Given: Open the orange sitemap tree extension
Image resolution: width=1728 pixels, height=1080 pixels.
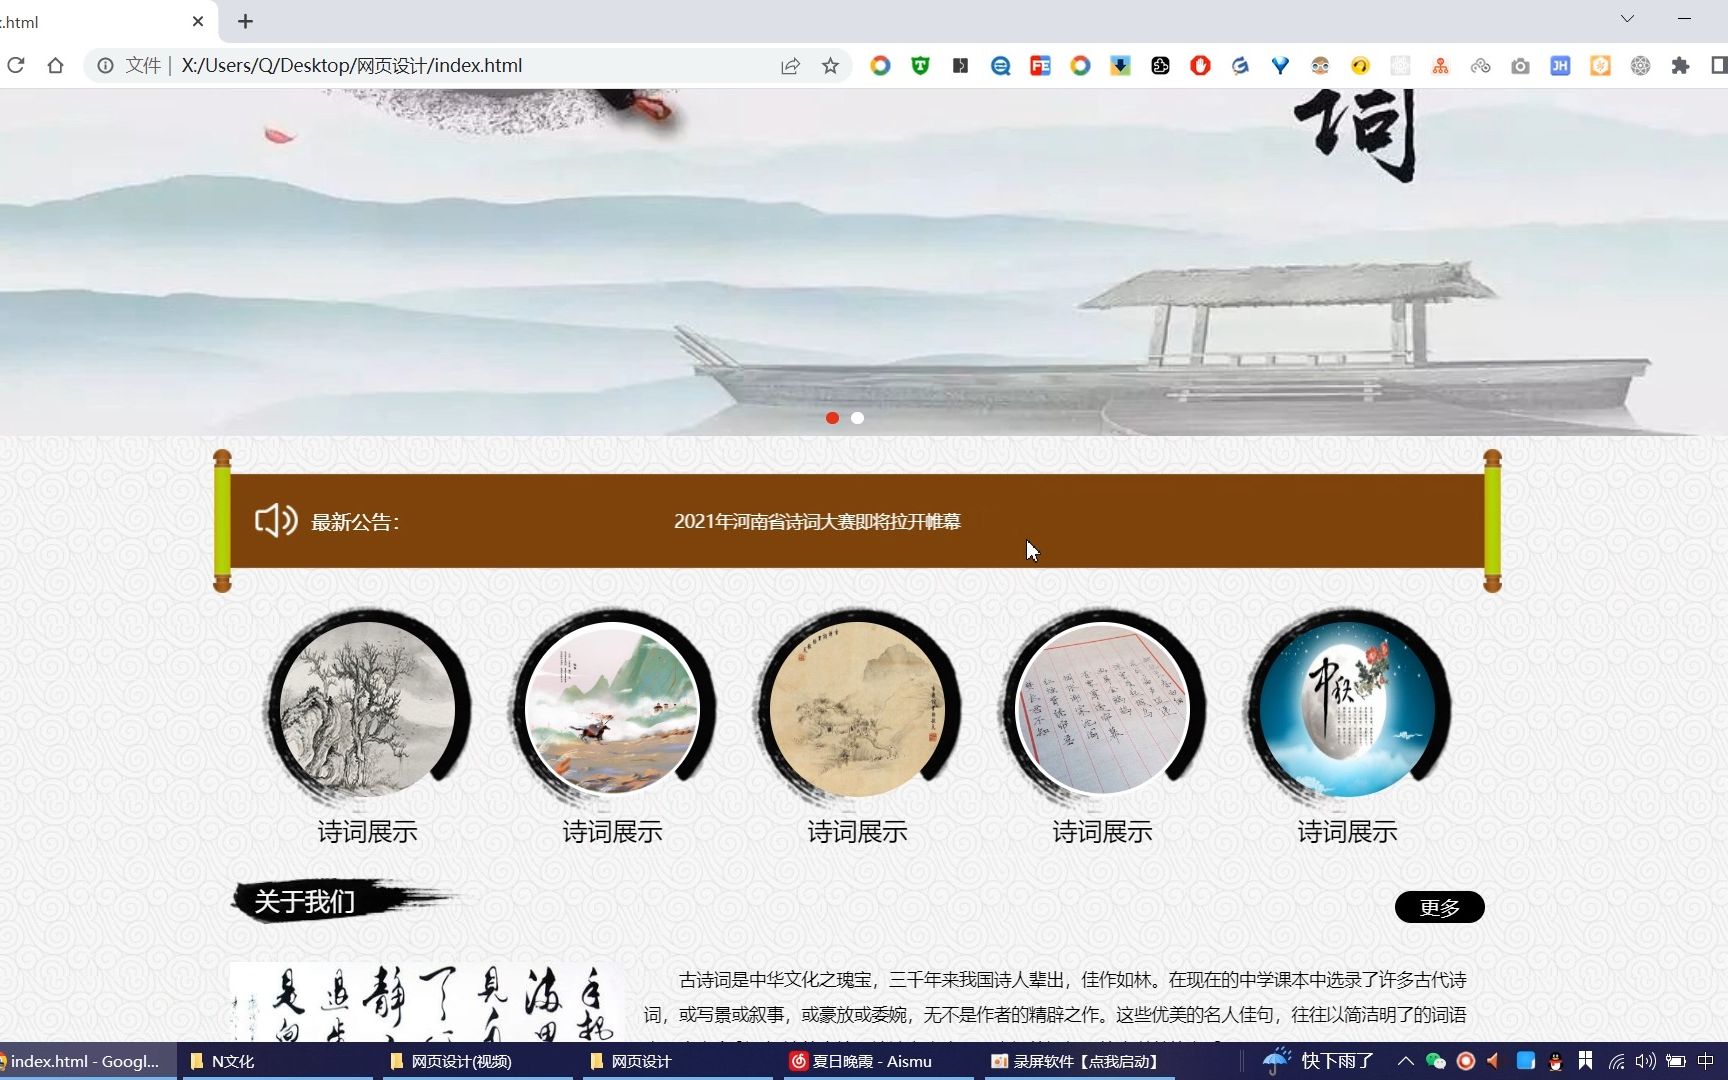Looking at the screenshot, I should [1440, 65].
